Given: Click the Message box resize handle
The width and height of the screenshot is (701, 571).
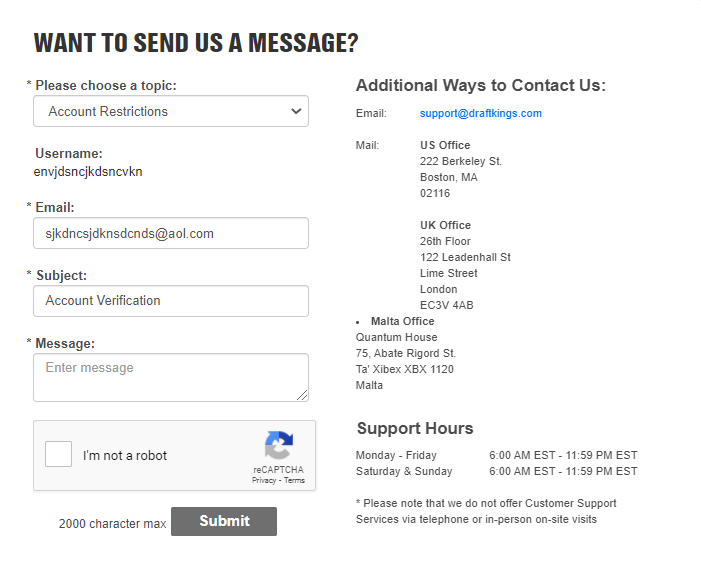Looking at the screenshot, I should pos(303,395).
